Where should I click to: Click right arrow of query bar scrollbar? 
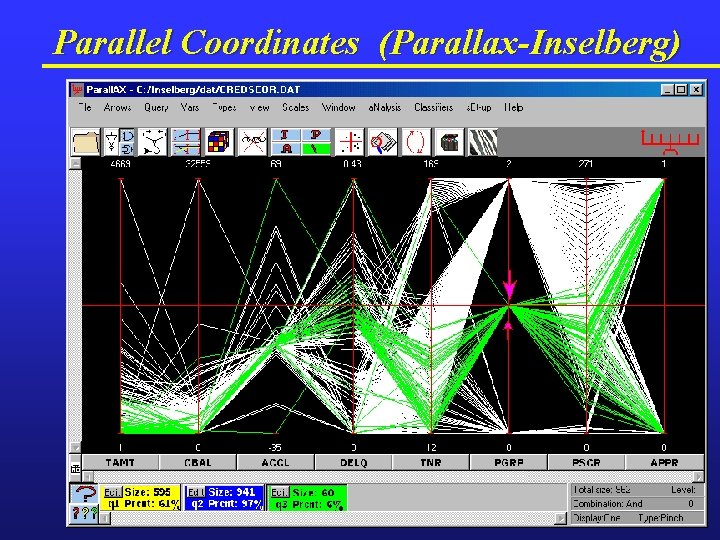561,518
